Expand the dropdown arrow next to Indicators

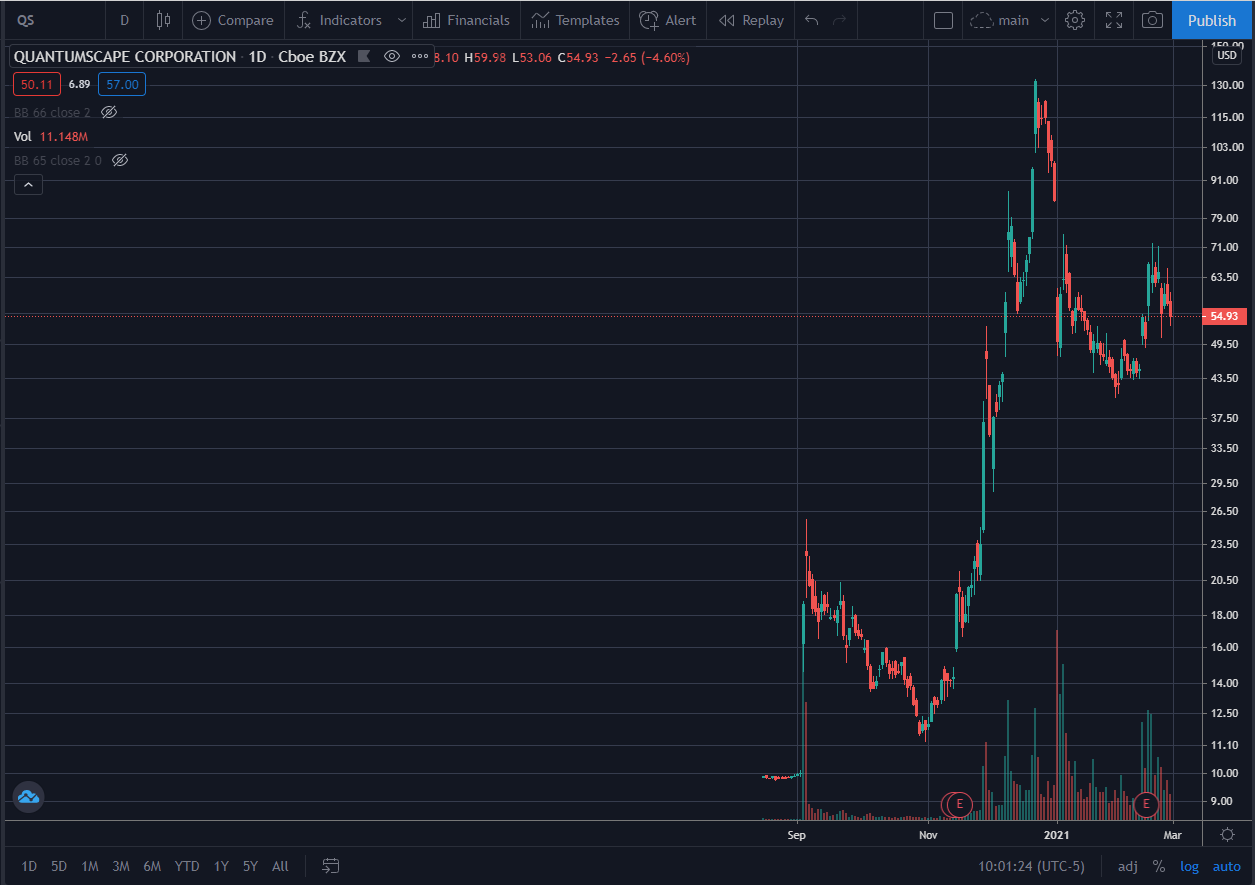point(402,20)
